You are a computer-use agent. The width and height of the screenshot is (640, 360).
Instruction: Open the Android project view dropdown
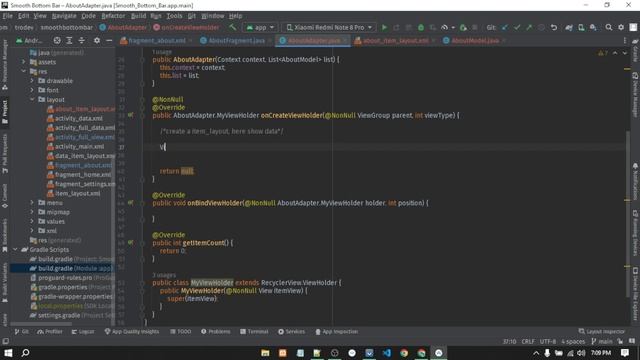29,40
